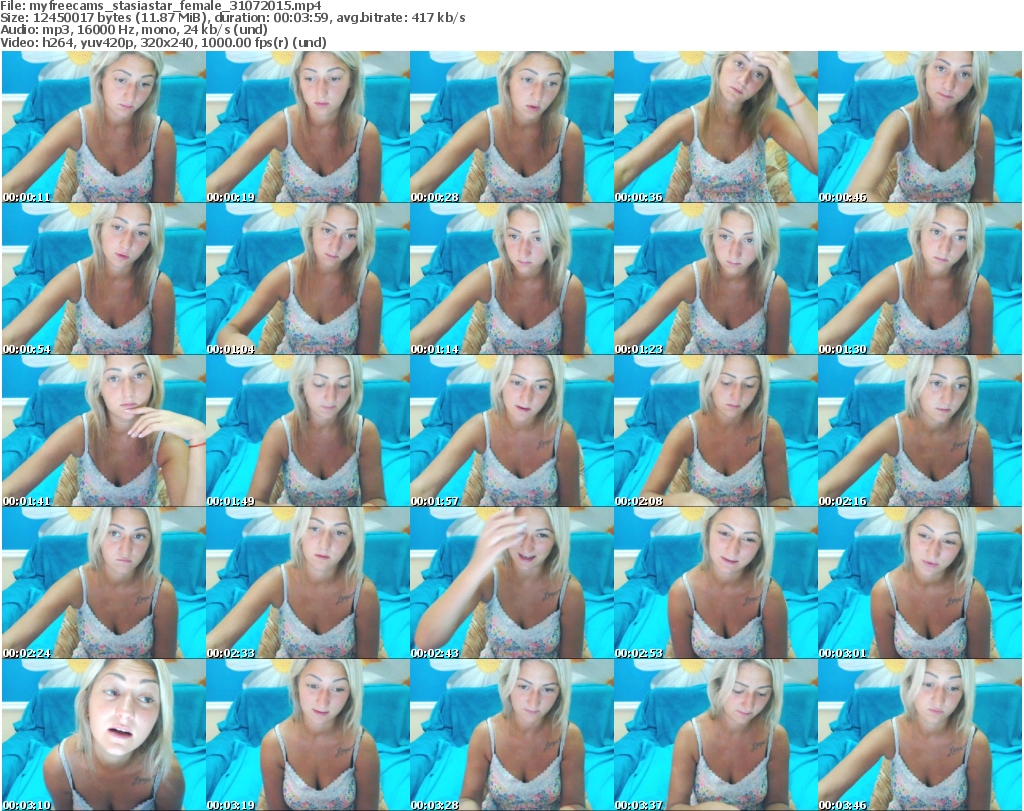This screenshot has width=1024, height=811.
Task: Click the Video h264 info line
Action: [x=163, y=42]
